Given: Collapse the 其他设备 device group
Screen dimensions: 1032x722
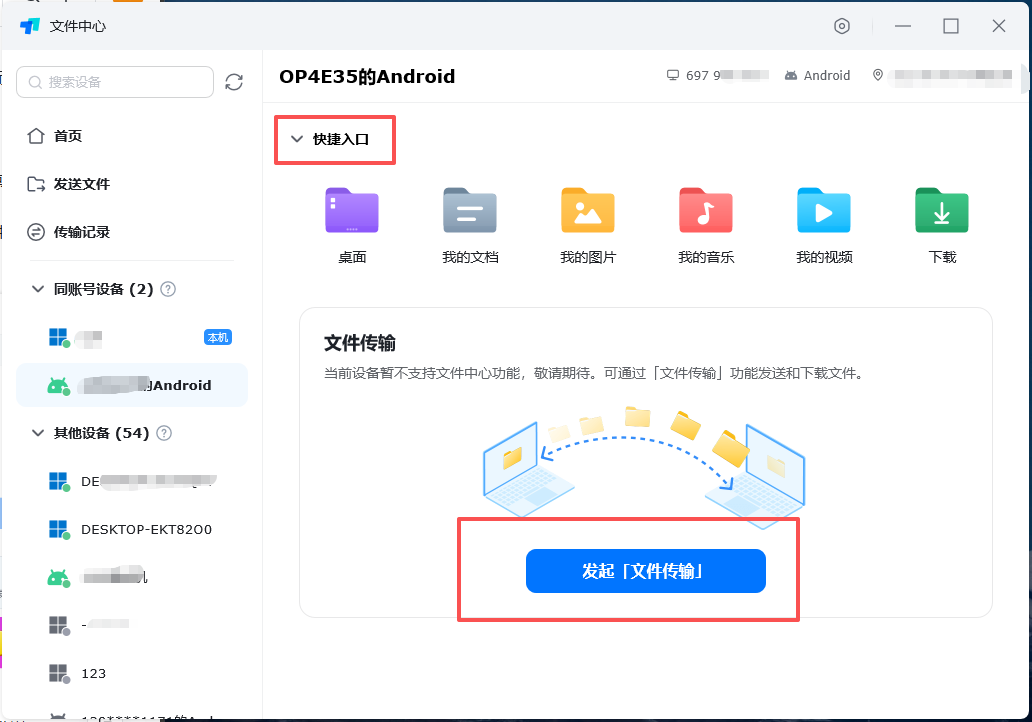Looking at the screenshot, I should [x=39, y=433].
